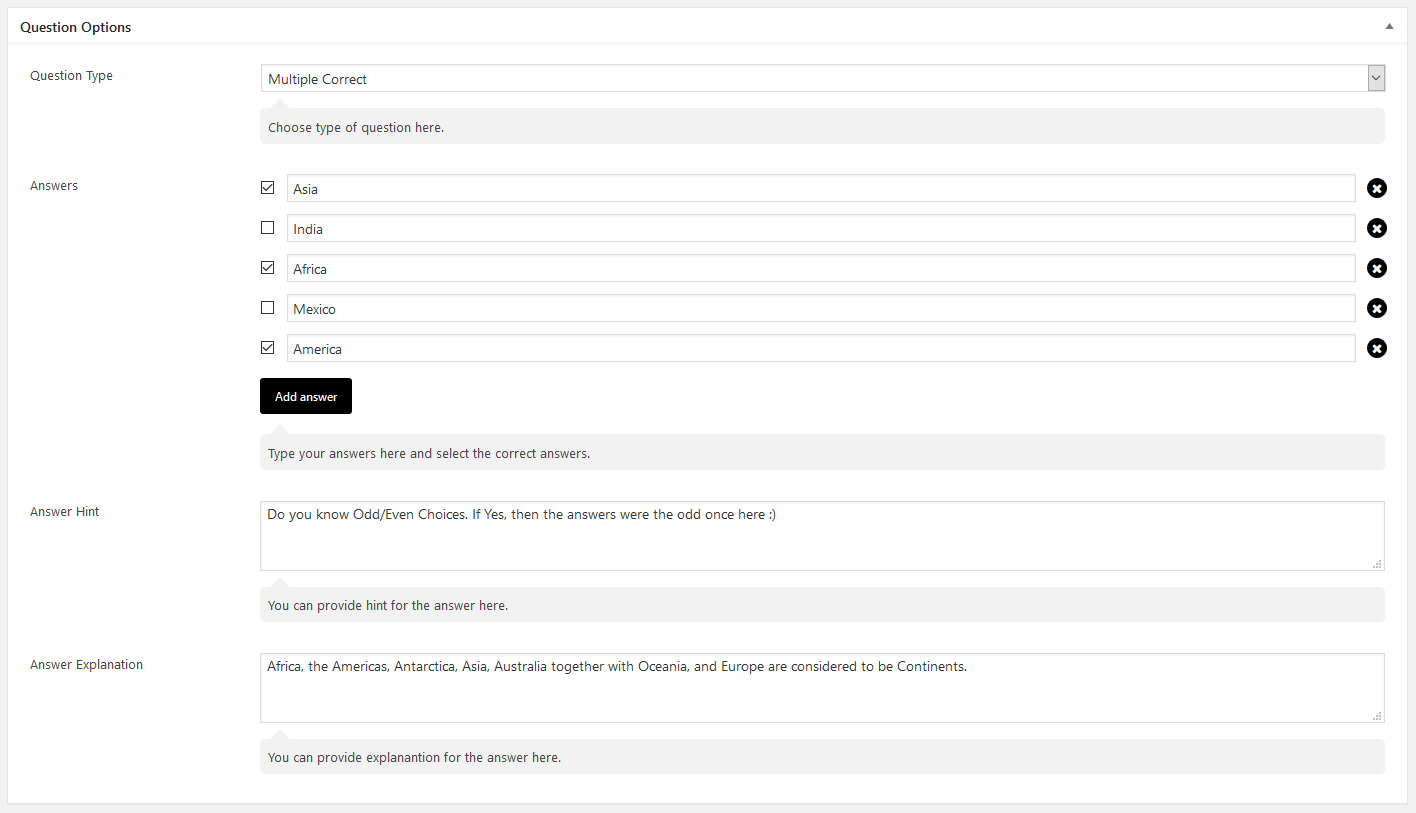Open the Question Type dropdown
This screenshot has width=1416, height=813.
point(822,78)
